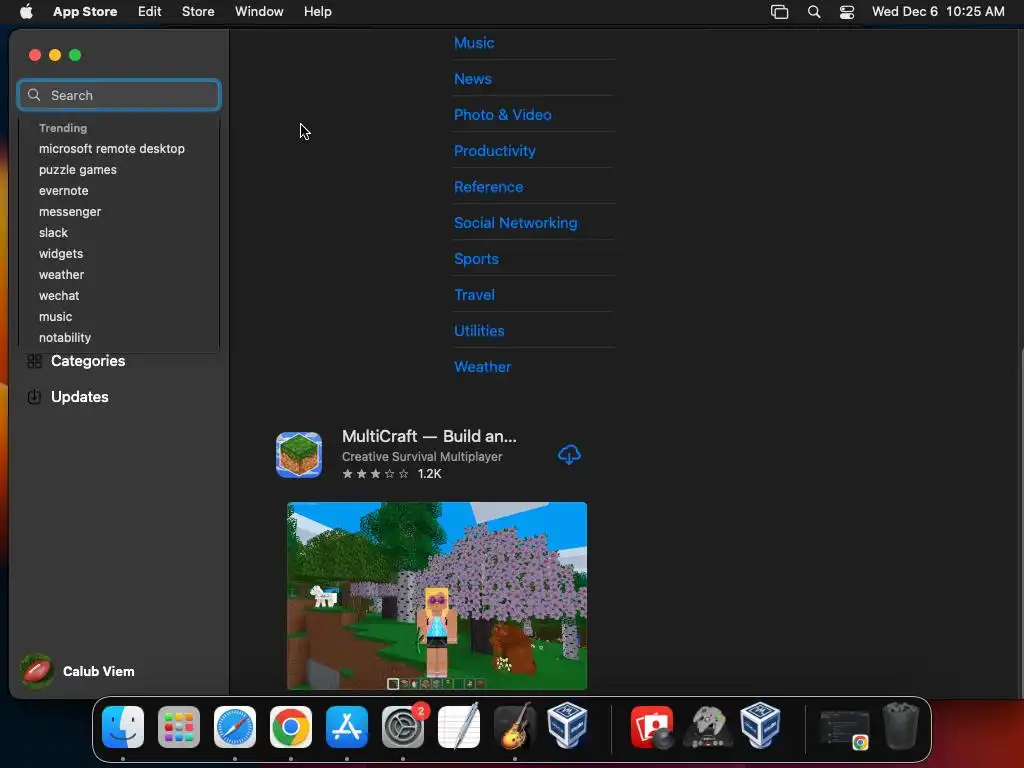Select the 'wechat' trending suggestion
The width and height of the screenshot is (1024, 768).
[59, 296]
